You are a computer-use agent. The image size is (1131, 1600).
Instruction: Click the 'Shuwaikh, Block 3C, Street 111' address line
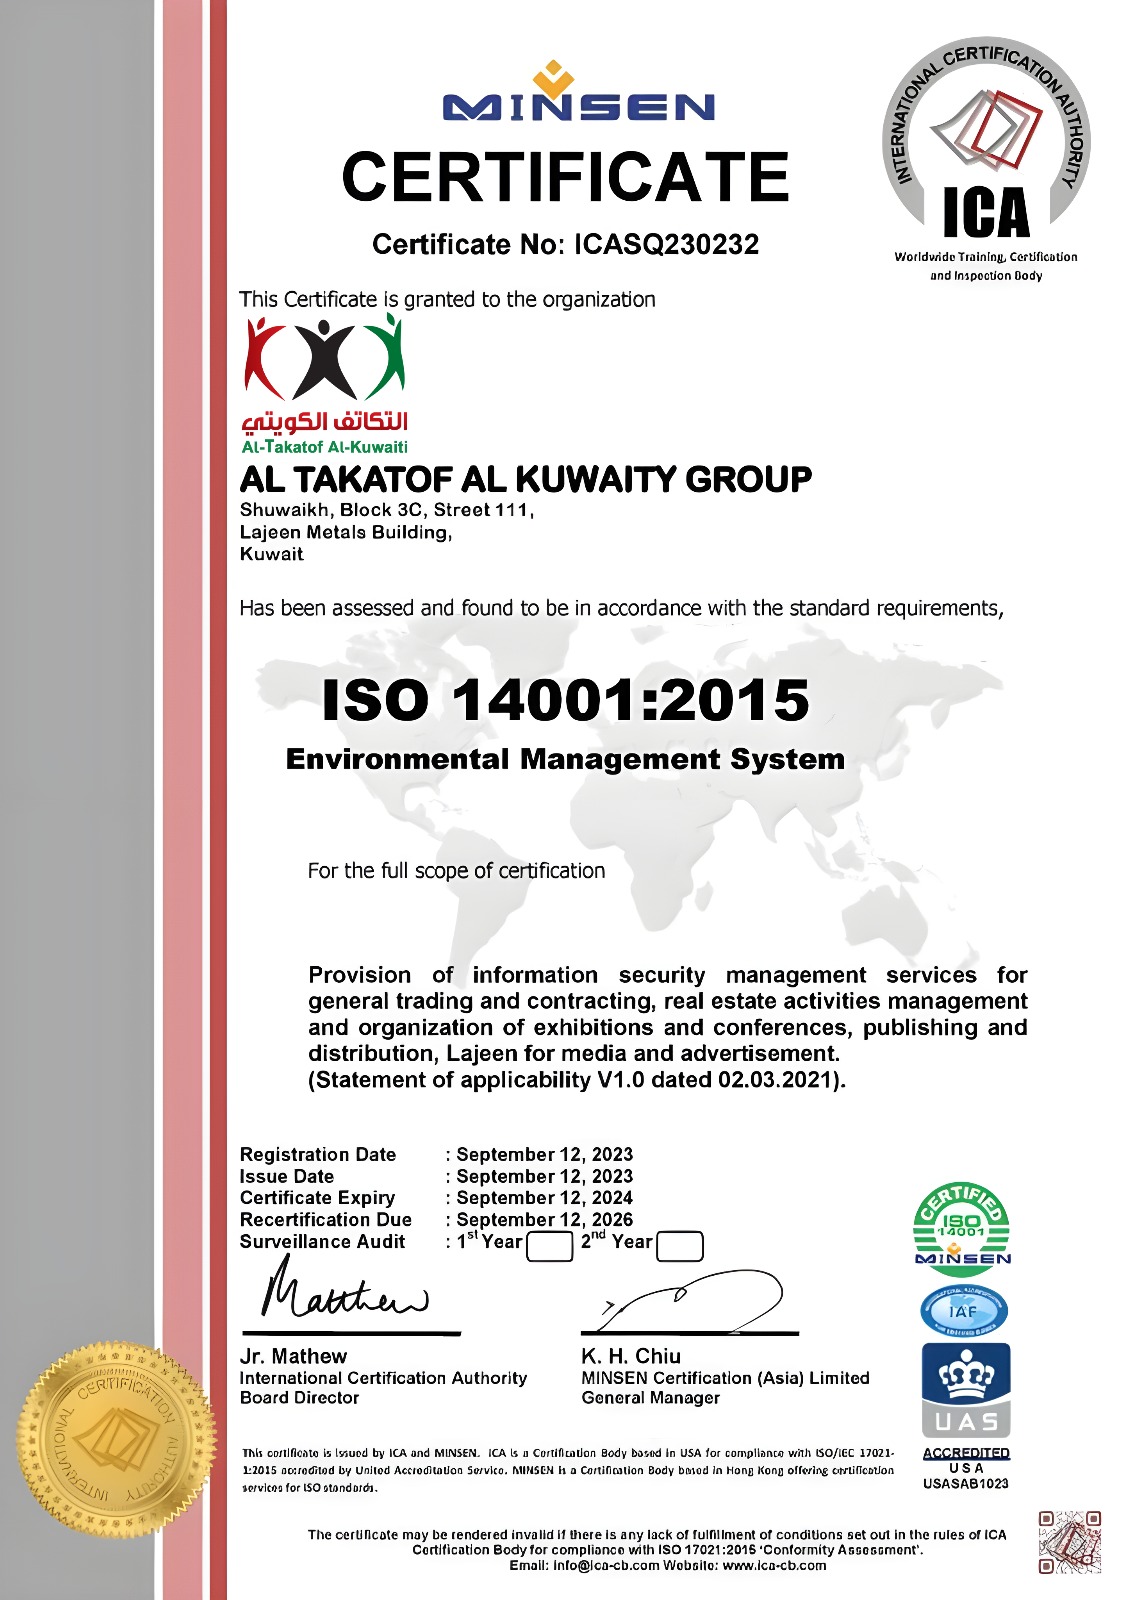point(387,510)
